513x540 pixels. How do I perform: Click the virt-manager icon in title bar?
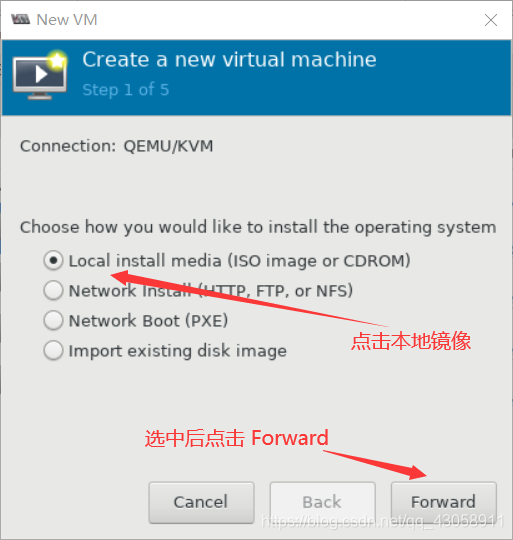21,19
